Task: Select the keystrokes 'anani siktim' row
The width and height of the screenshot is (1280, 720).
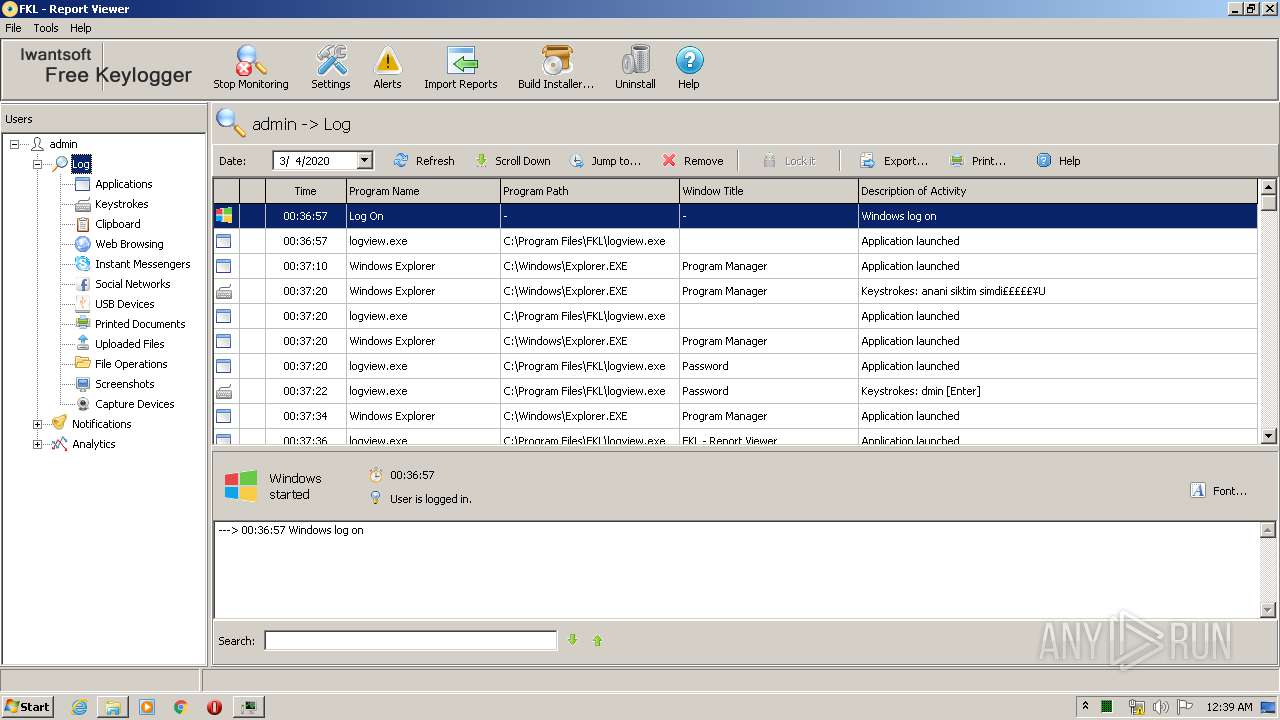Action: 735,291
